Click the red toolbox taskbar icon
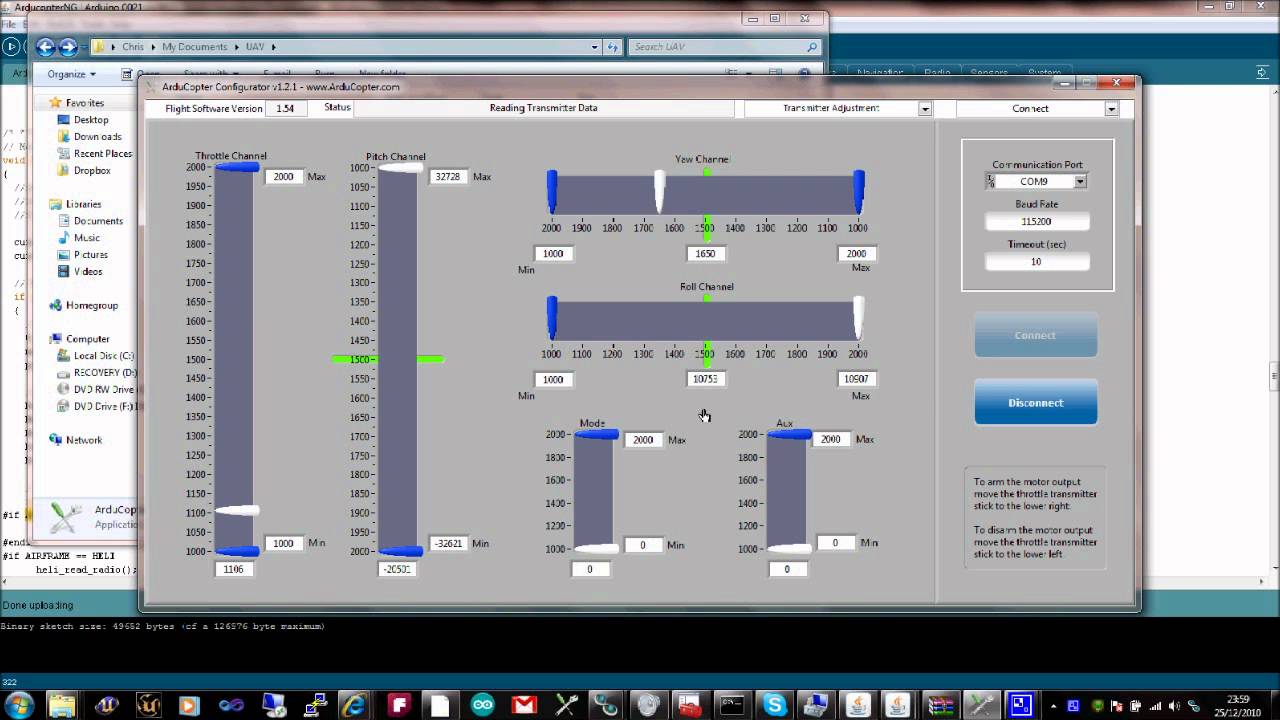This screenshot has width=1280, height=720. [690, 705]
